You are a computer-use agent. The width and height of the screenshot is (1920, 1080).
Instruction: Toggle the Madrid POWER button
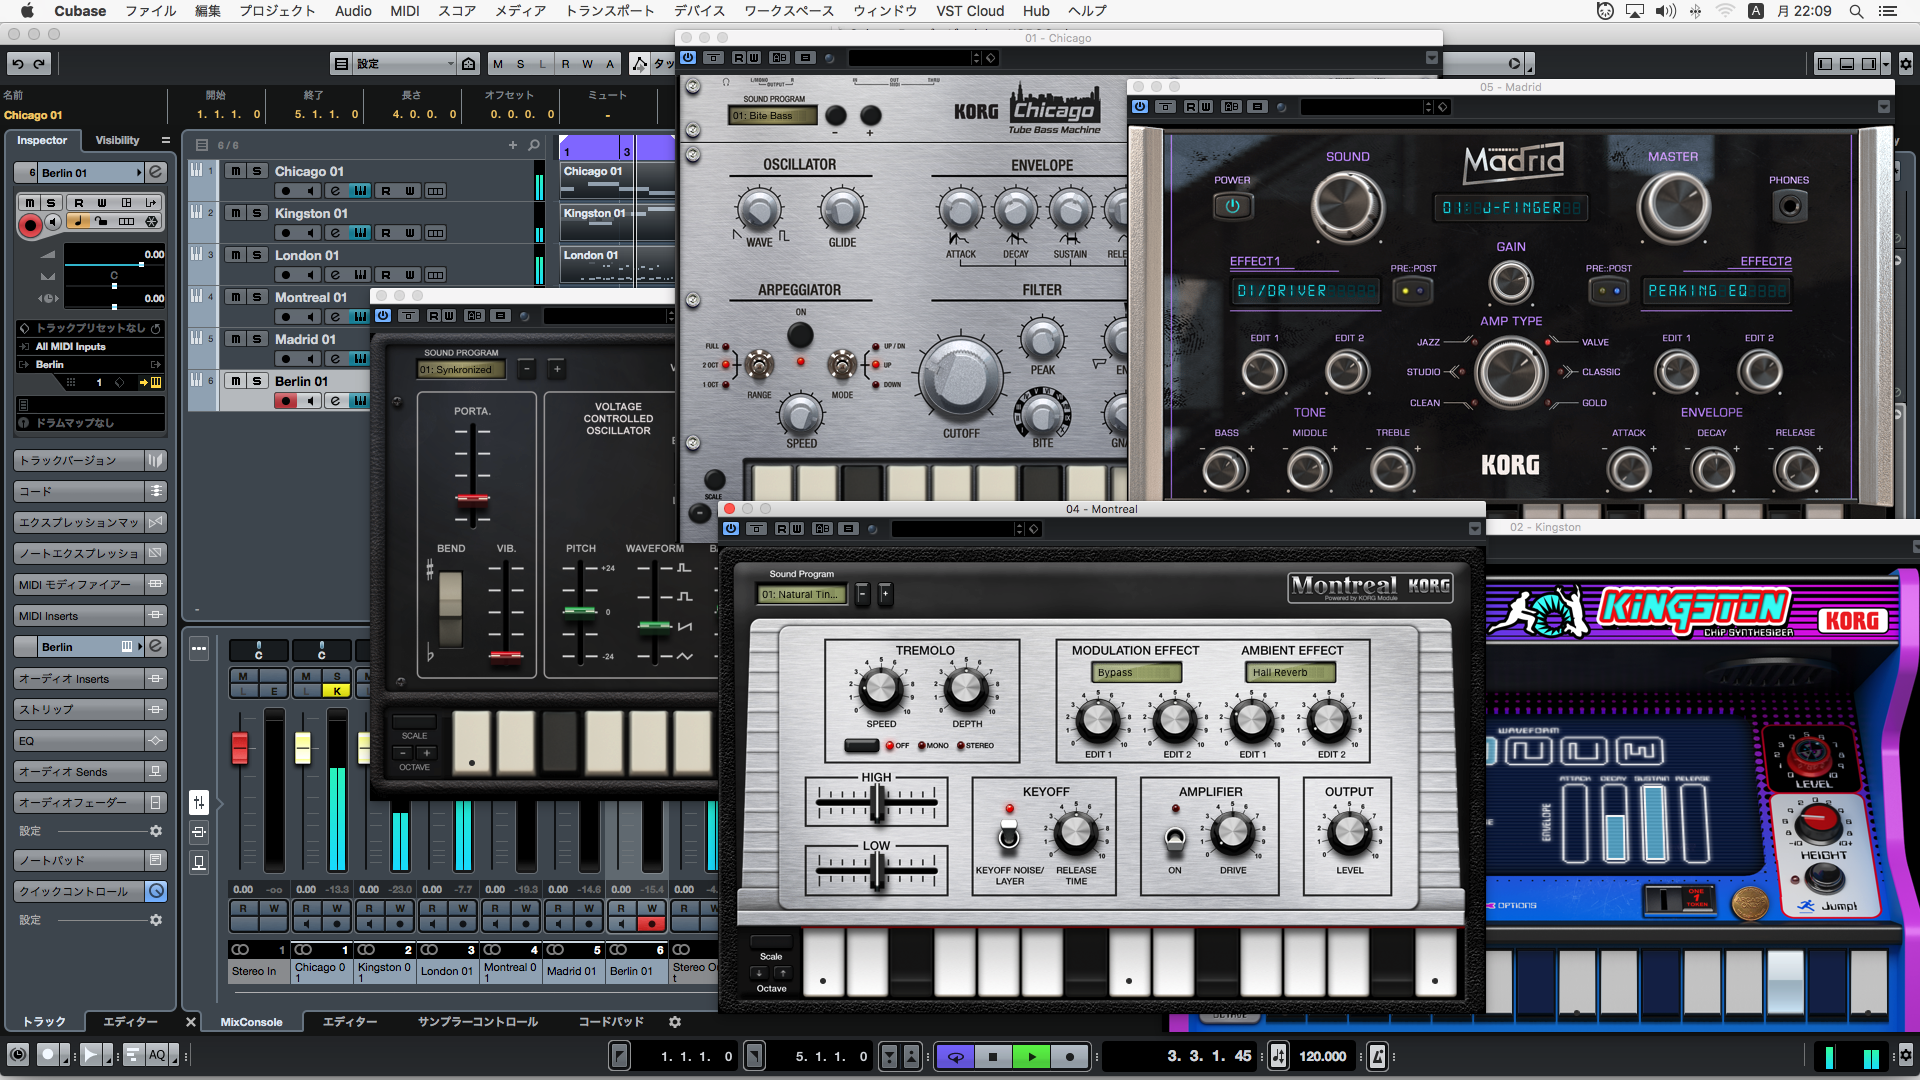click(1232, 206)
